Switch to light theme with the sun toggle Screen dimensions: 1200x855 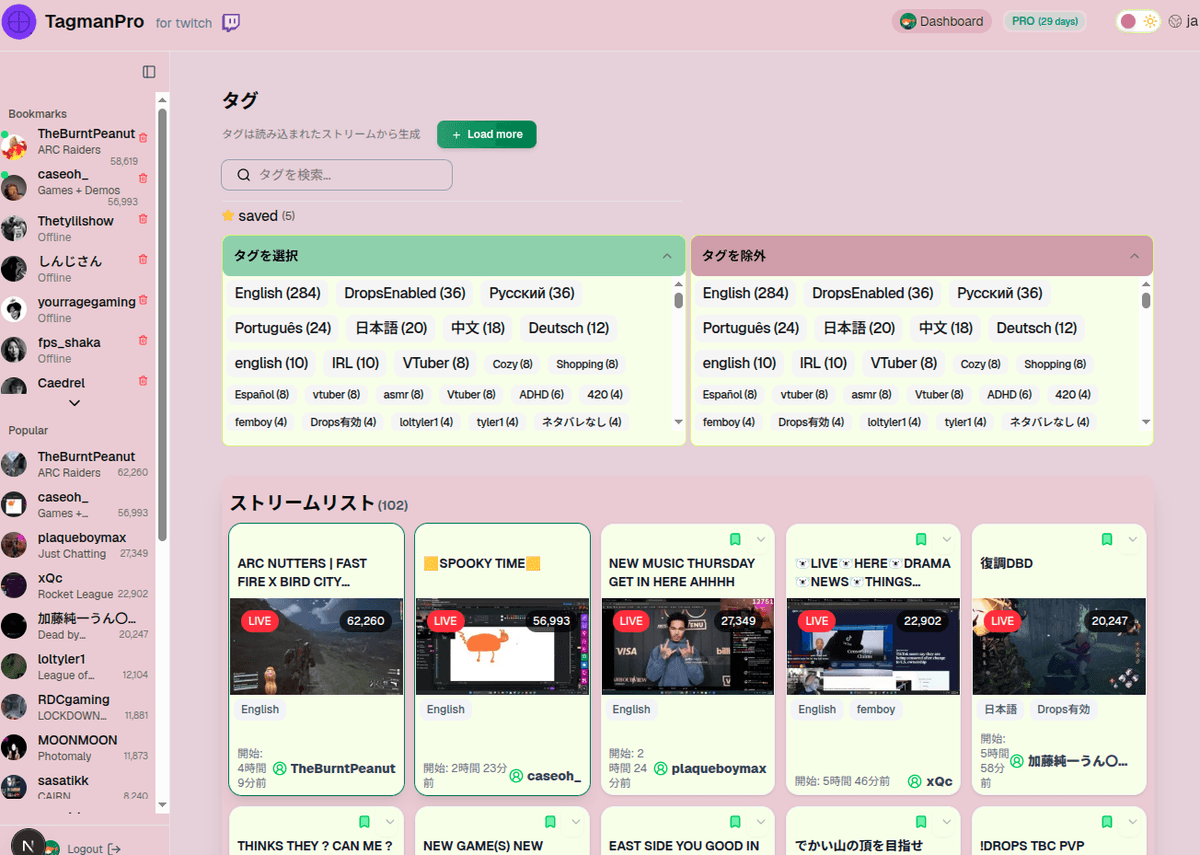[1152, 20]
